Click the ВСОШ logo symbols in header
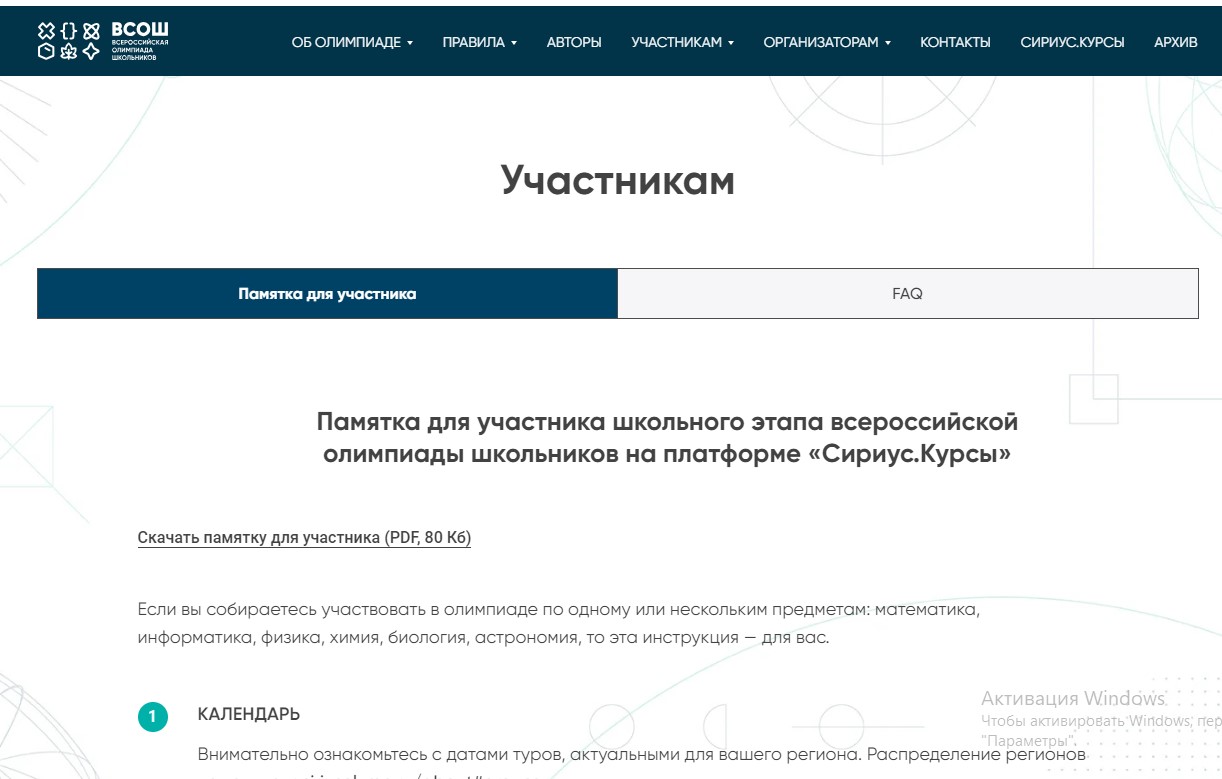The height and width of the screenshot is (779, 1222). pyautogui.click(x=68, y=41)
